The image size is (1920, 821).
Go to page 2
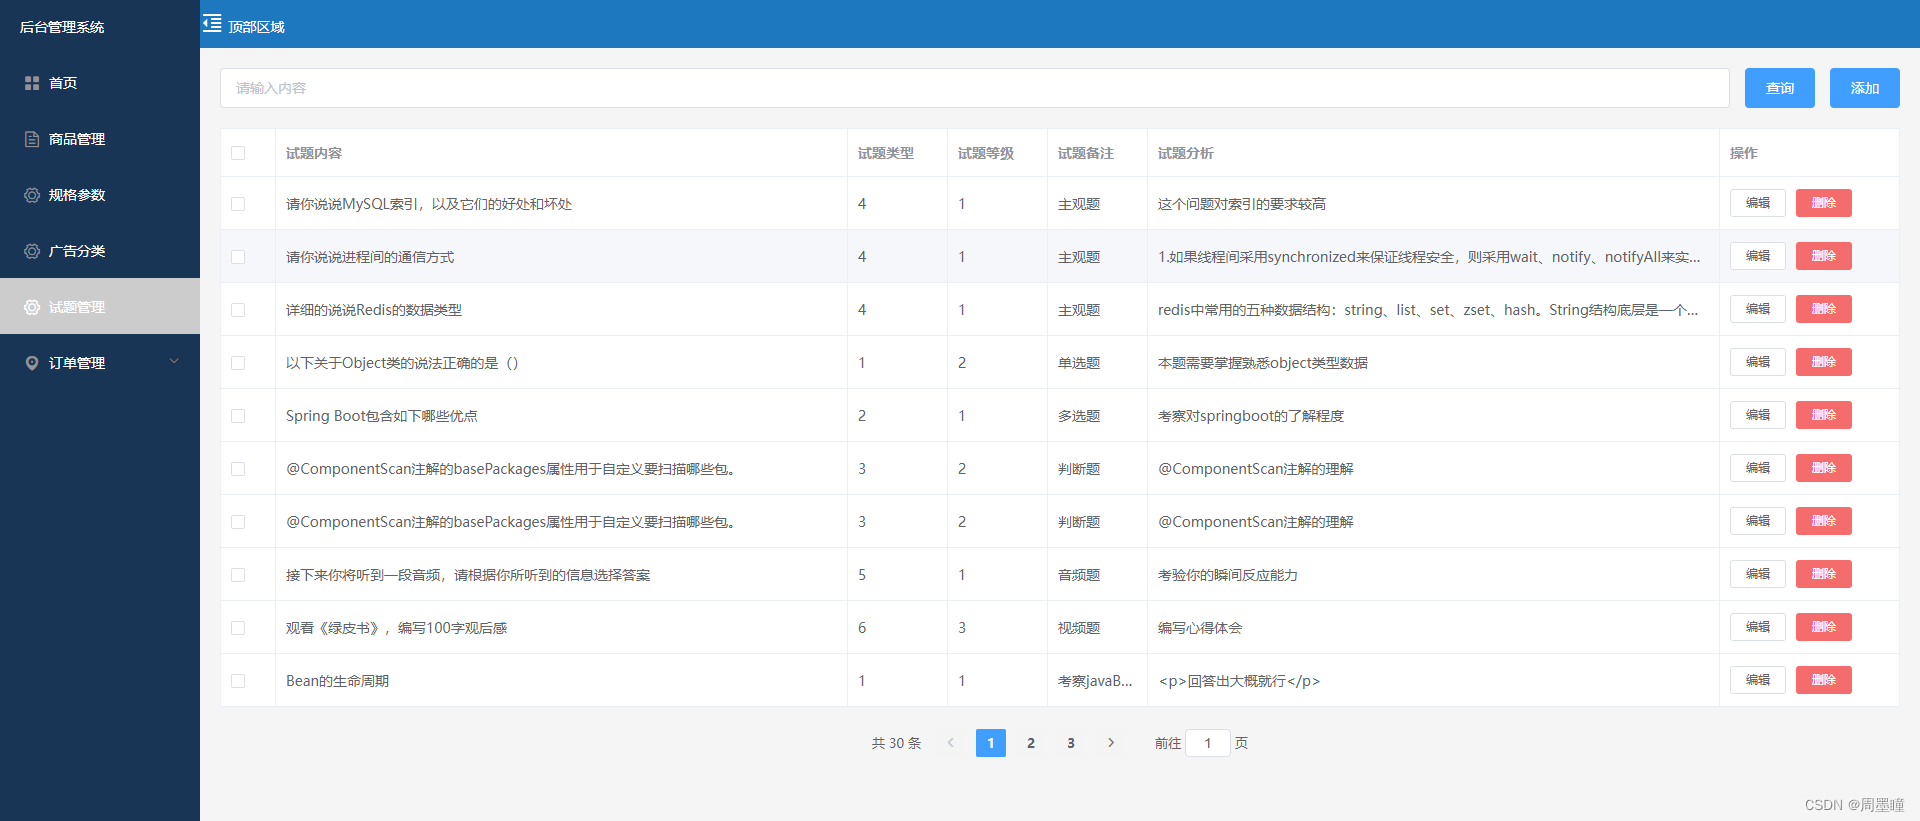point(1031,743)
